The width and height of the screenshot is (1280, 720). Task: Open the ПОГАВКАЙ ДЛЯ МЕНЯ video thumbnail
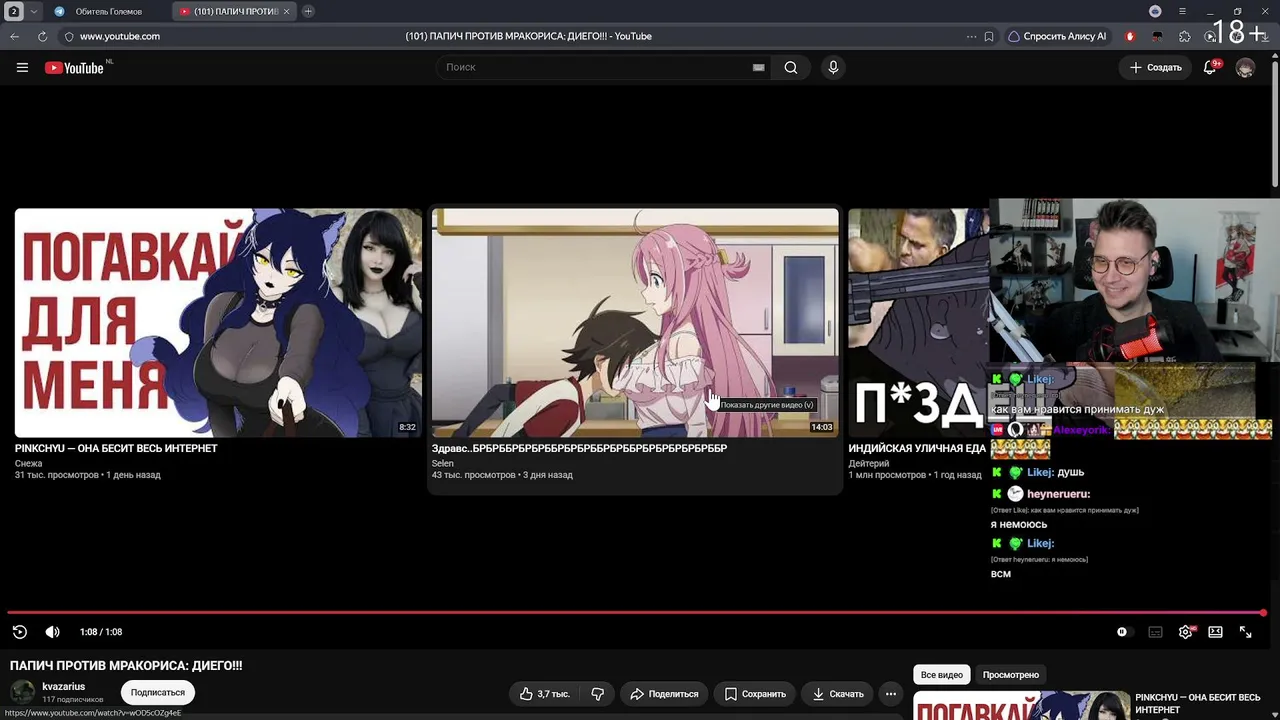click(218, 322)
